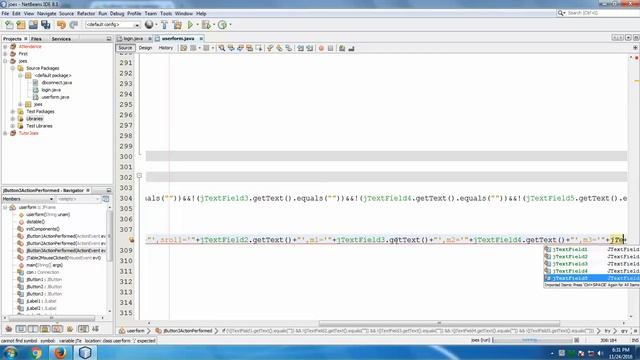Image resolution: width=640 pixels, height=360 pixels.
Task: Choose jTextField1 in code completion popup
Action: point(592,249)
